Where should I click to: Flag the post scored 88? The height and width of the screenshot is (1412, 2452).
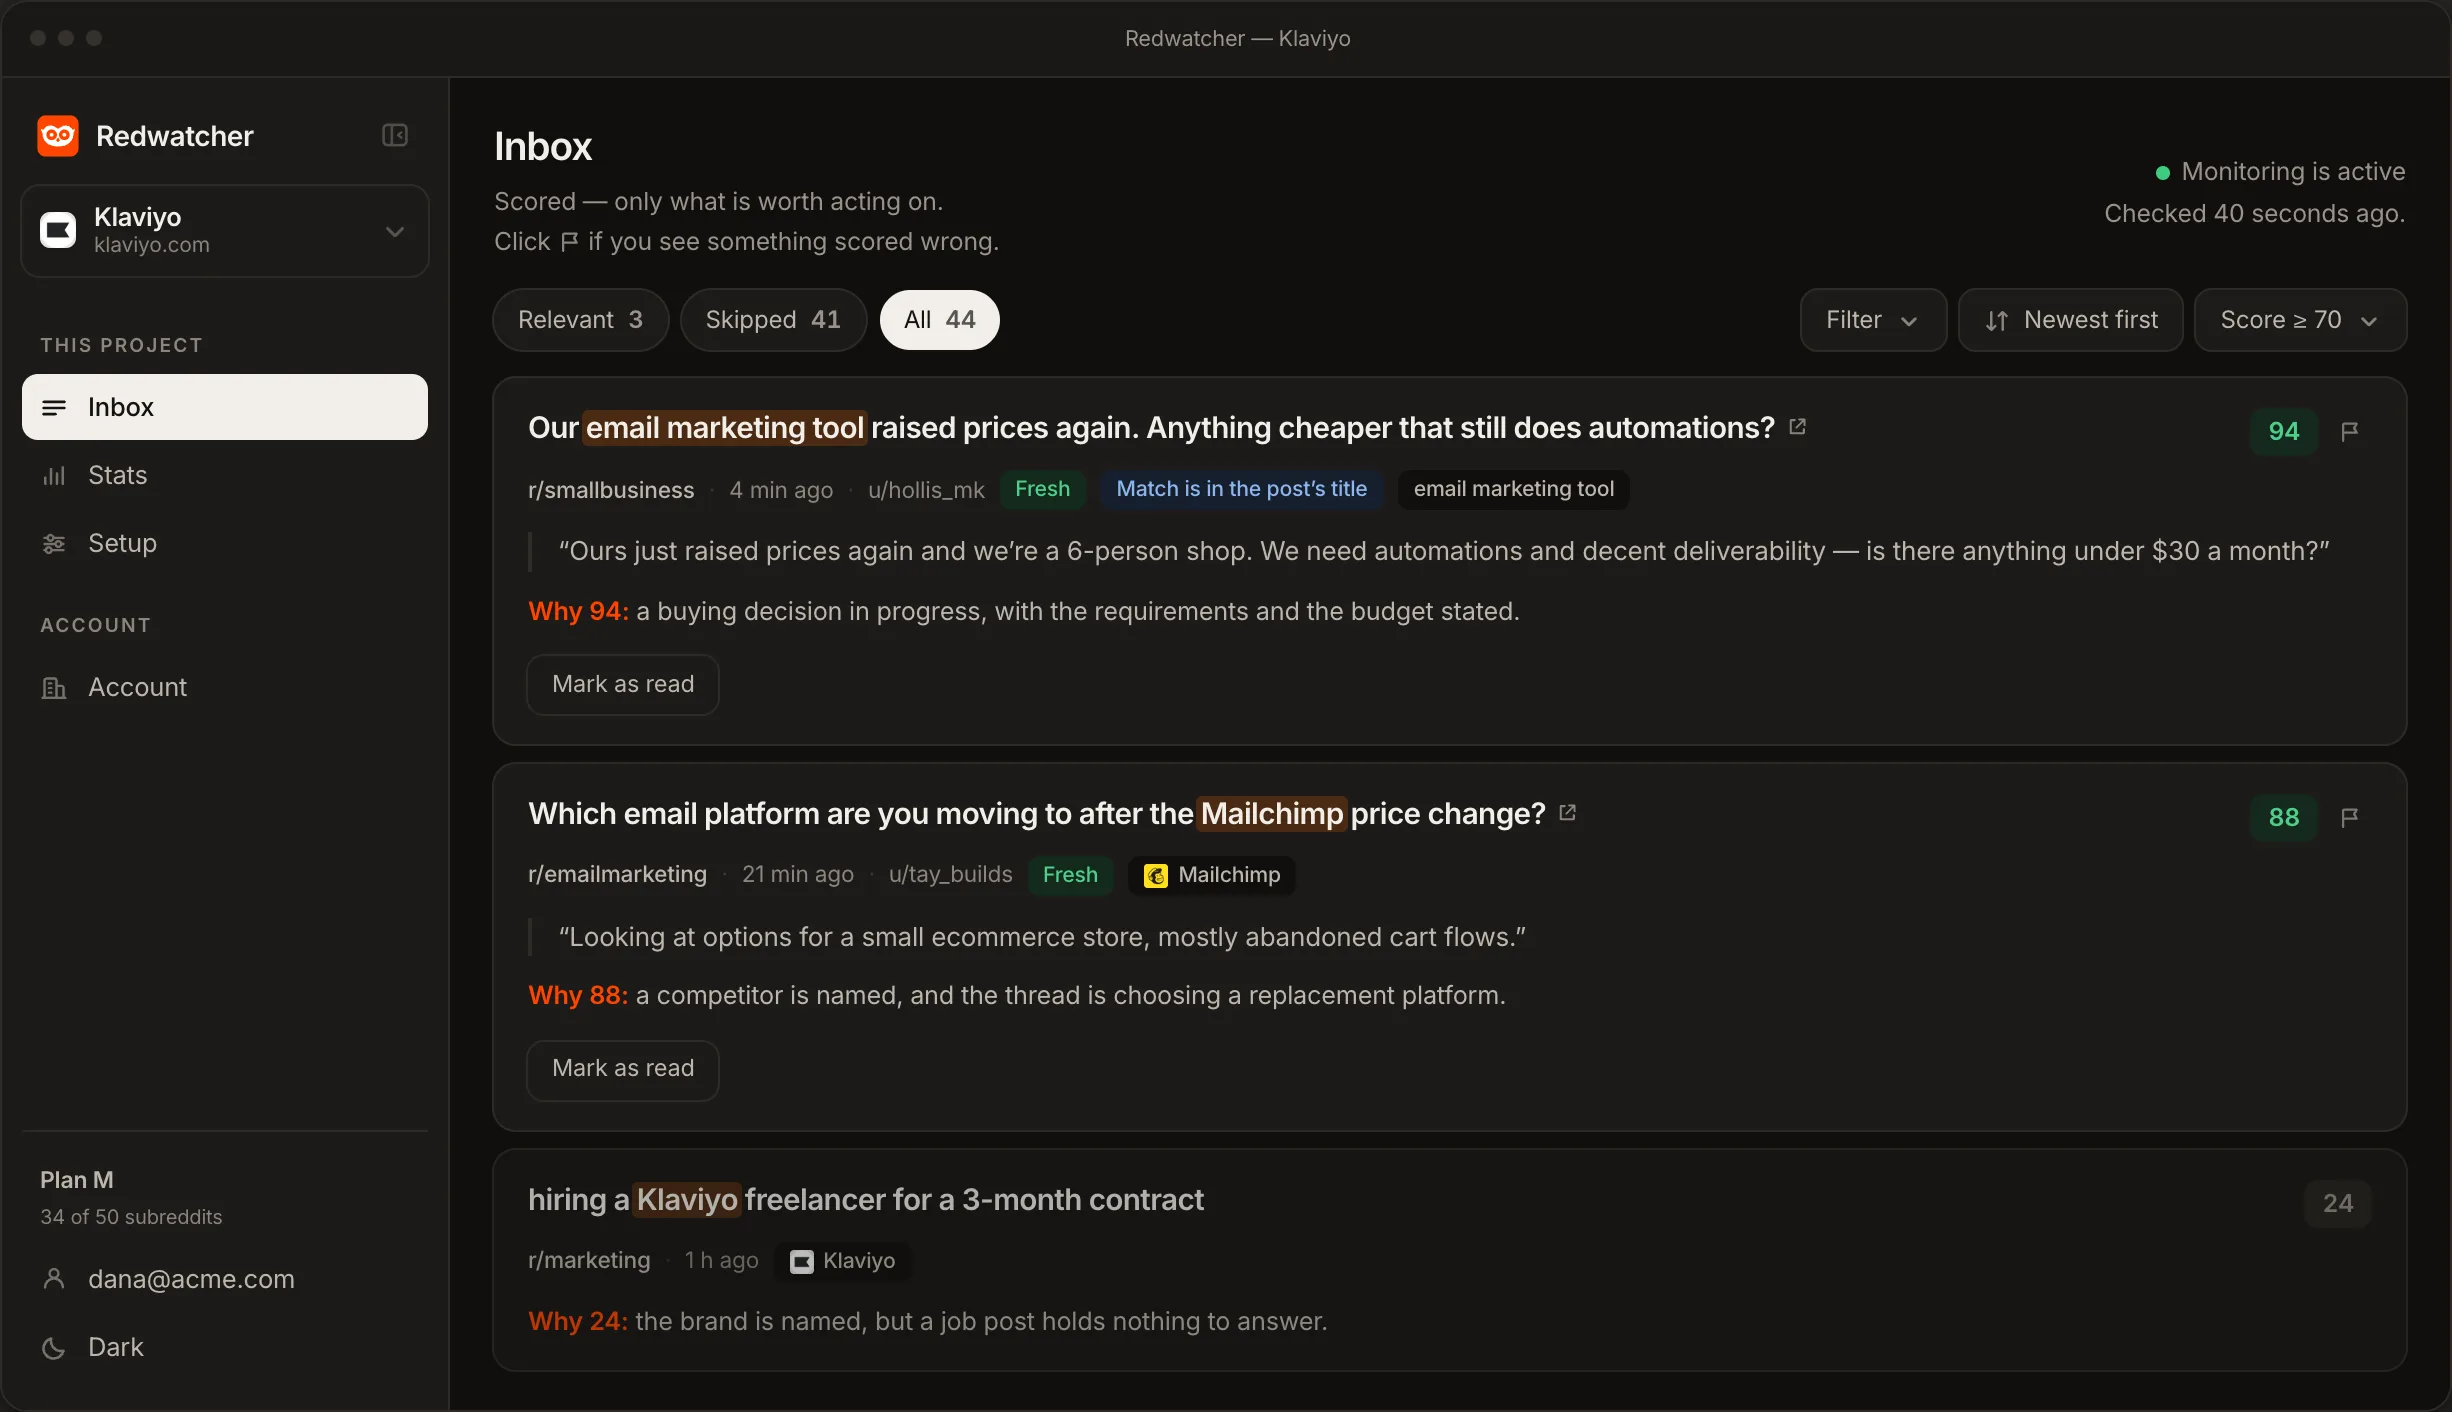pyautogui.click(x=2350, y=817)
